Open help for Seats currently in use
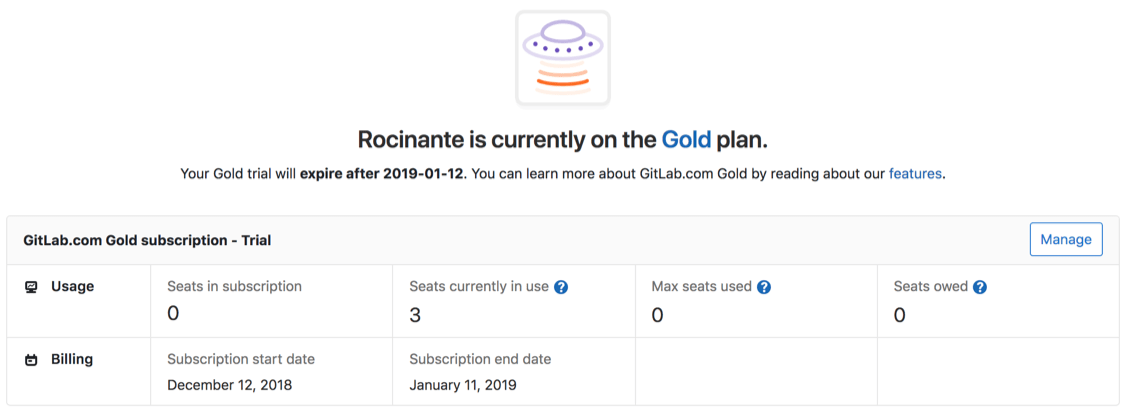This screenshot has width=1122, height=415. (561, 287)
